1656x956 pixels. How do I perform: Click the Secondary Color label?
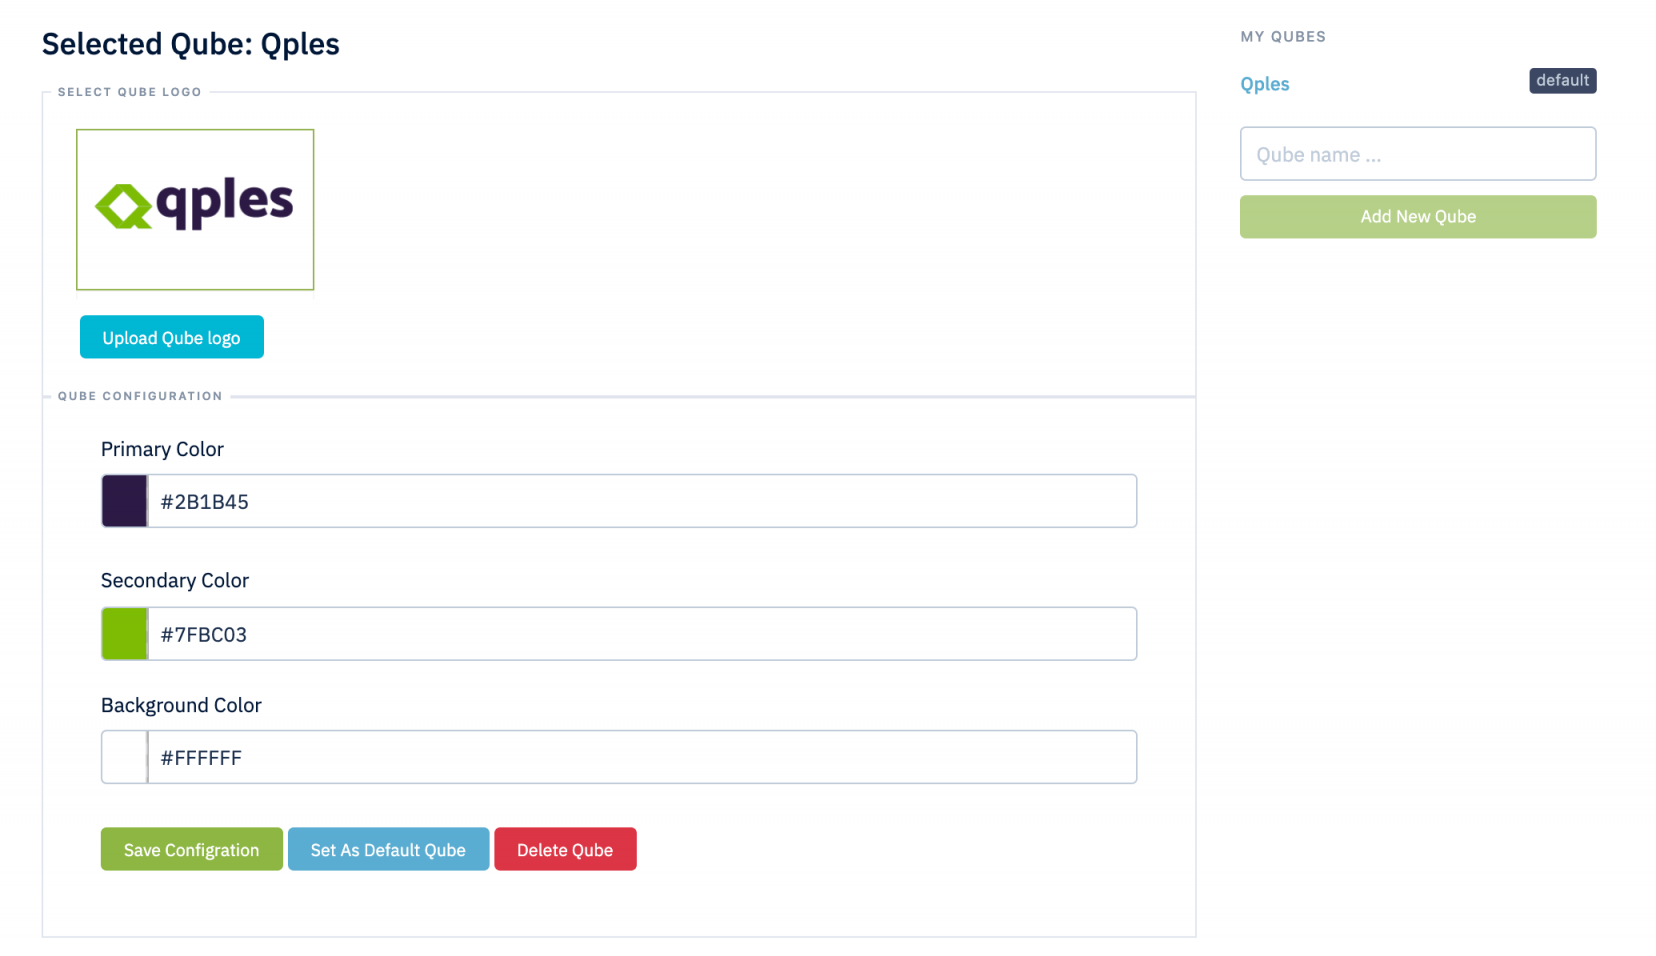[x=175, y=581]
